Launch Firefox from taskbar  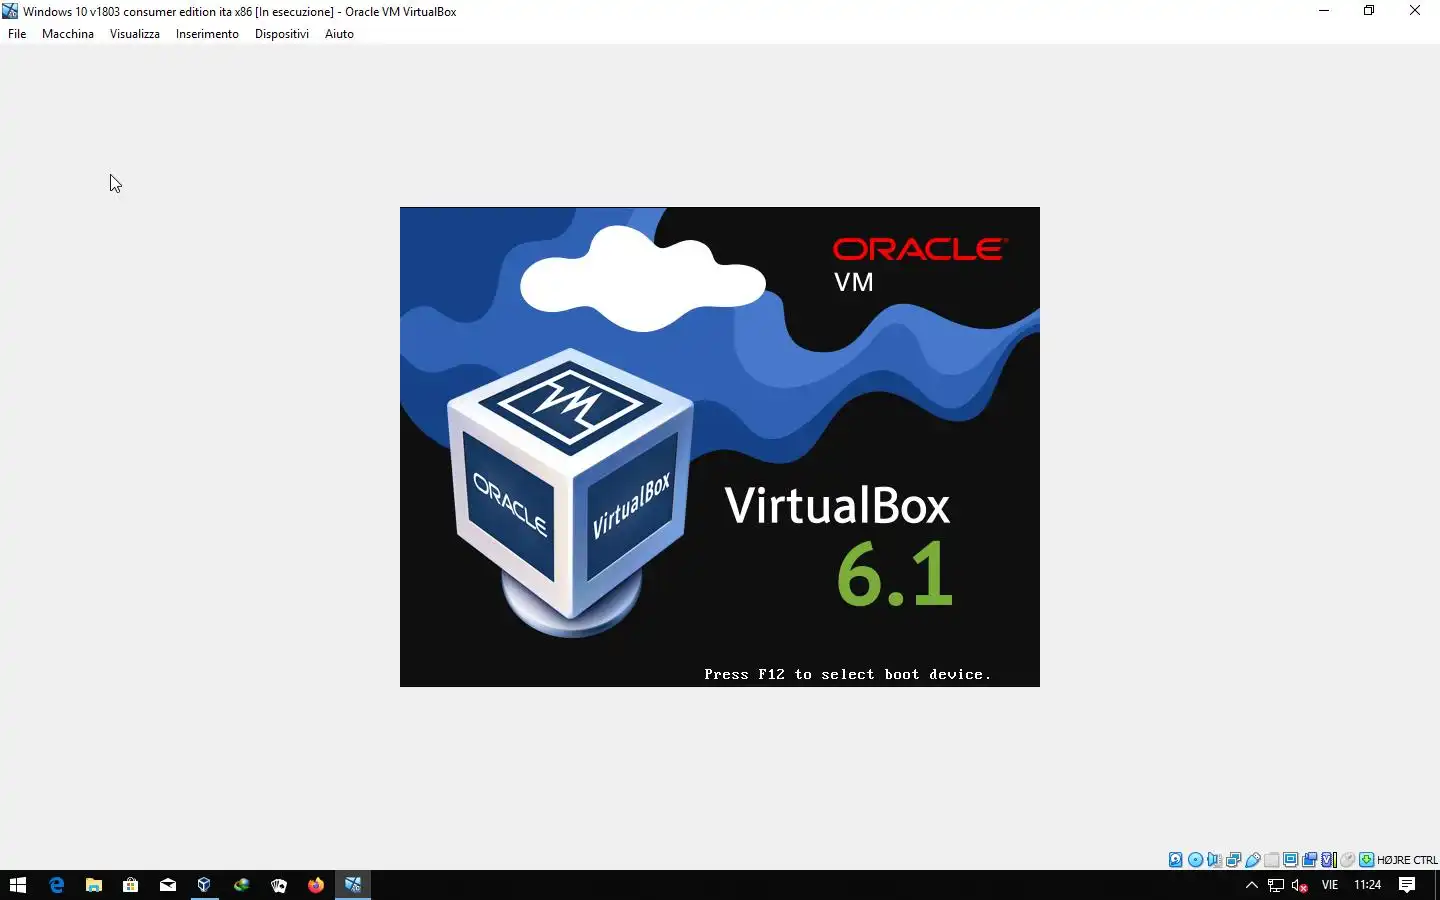coord(315,885)
